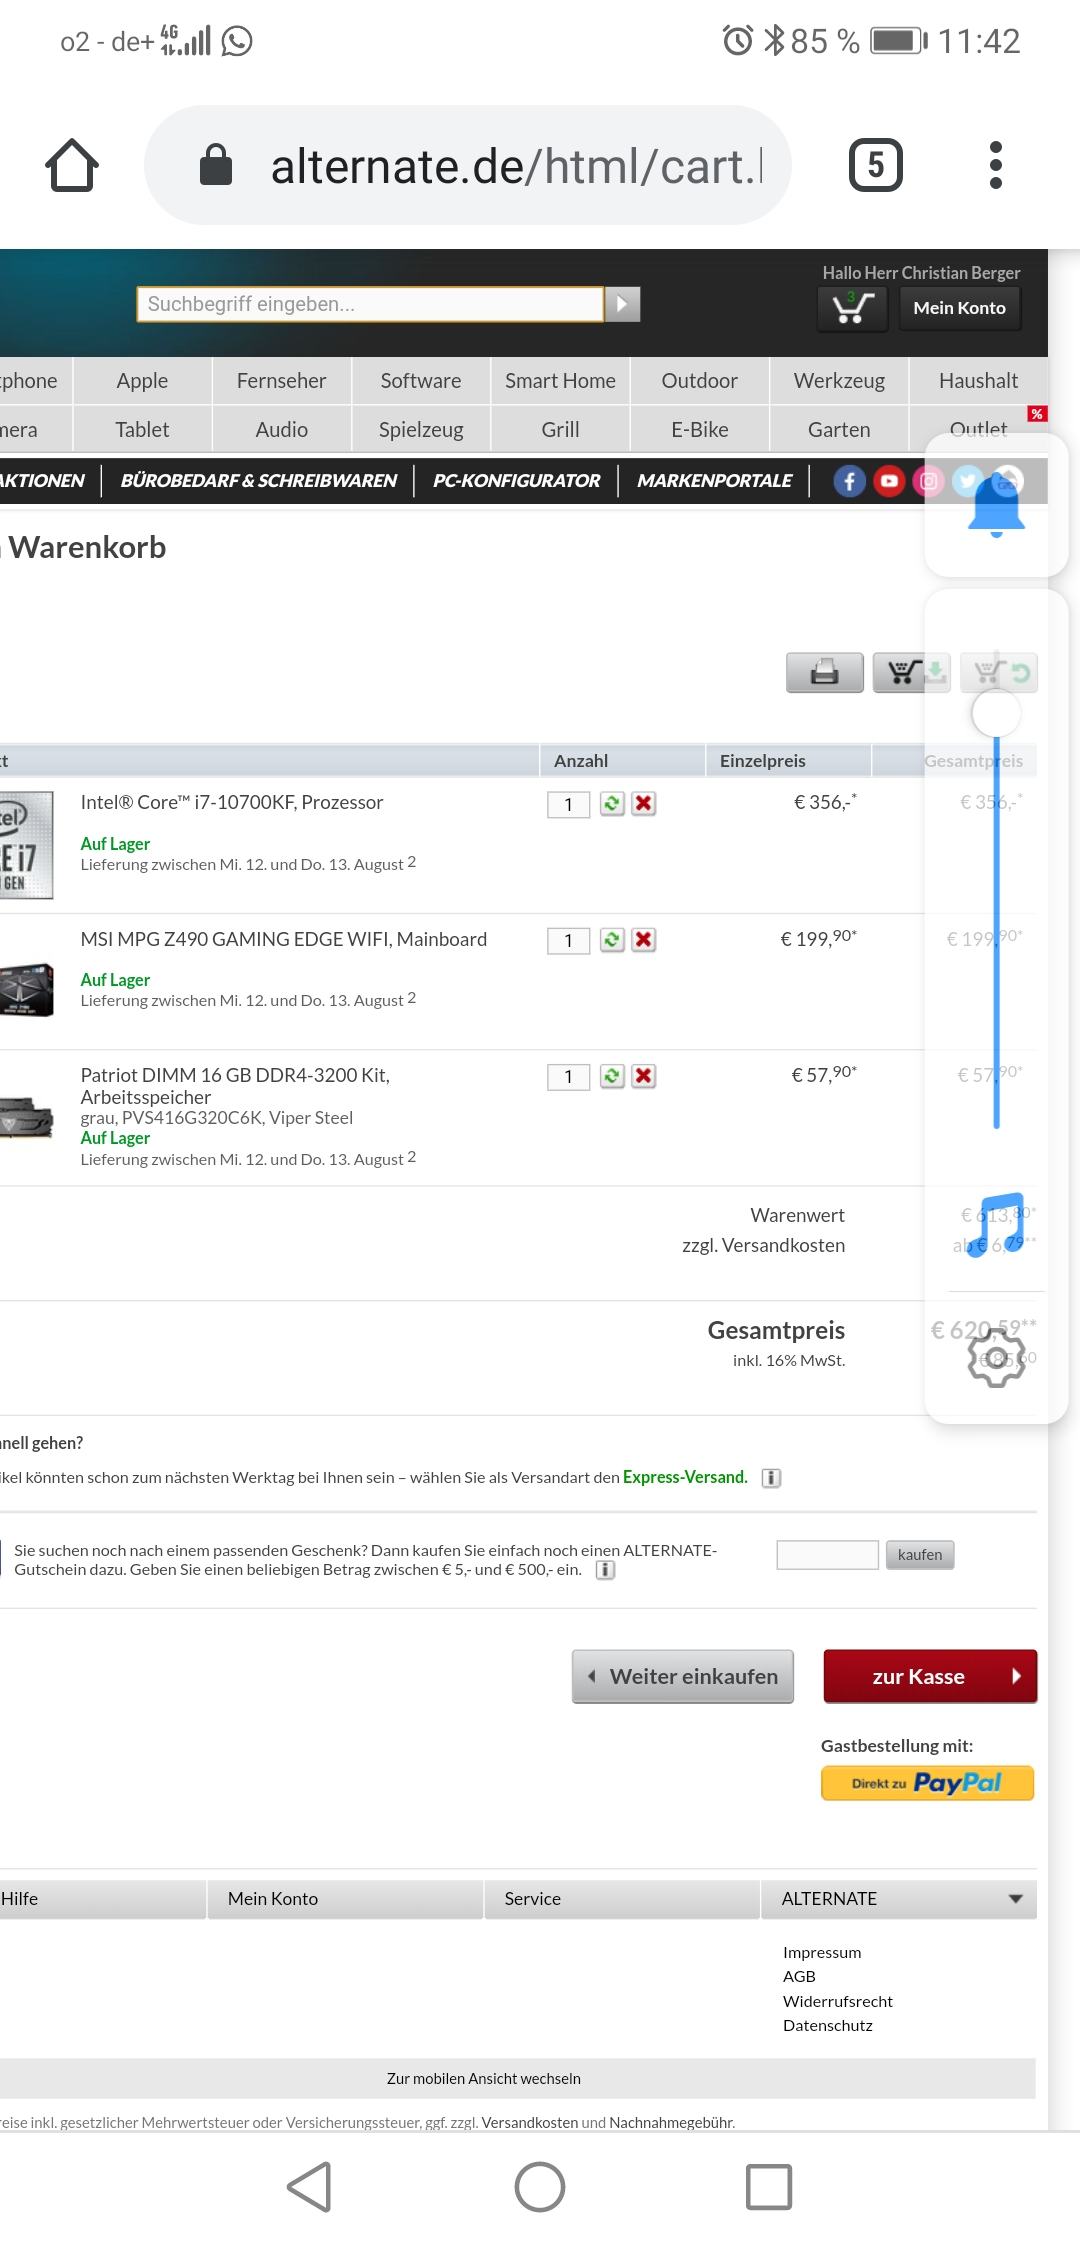Image resolution: width=1080 pixels, height=2244 pixels.
Task: Open the Spielzeug category
Action: (421, 429)
